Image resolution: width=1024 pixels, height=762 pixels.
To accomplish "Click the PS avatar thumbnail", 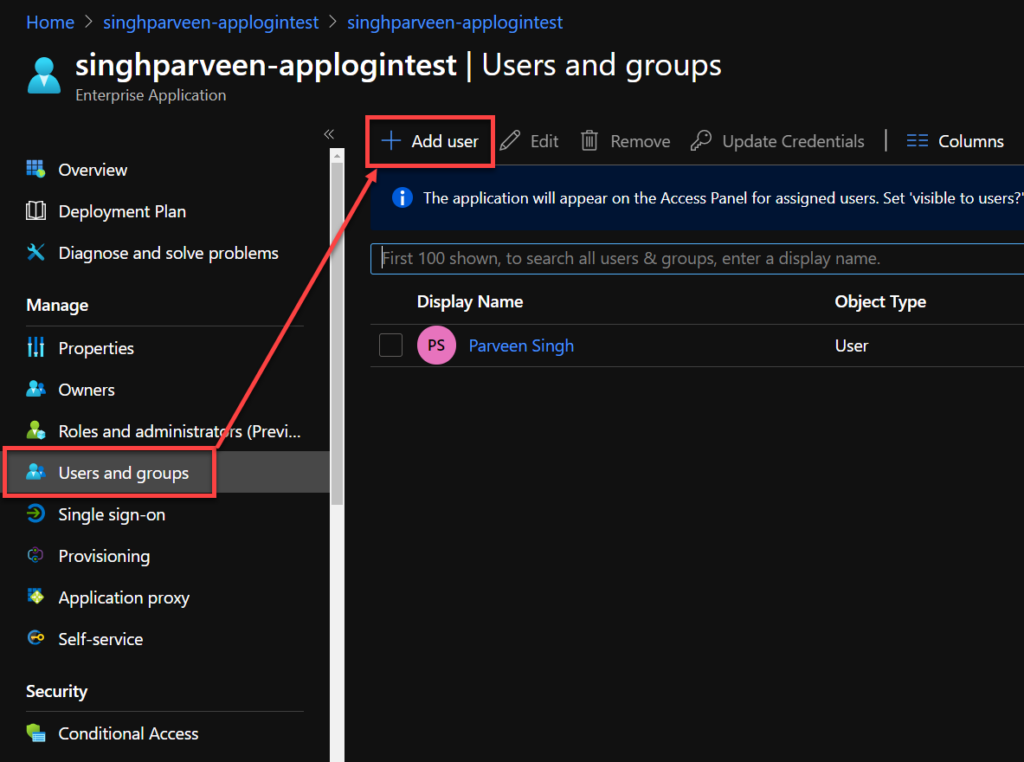I will [x=436, y=345].
